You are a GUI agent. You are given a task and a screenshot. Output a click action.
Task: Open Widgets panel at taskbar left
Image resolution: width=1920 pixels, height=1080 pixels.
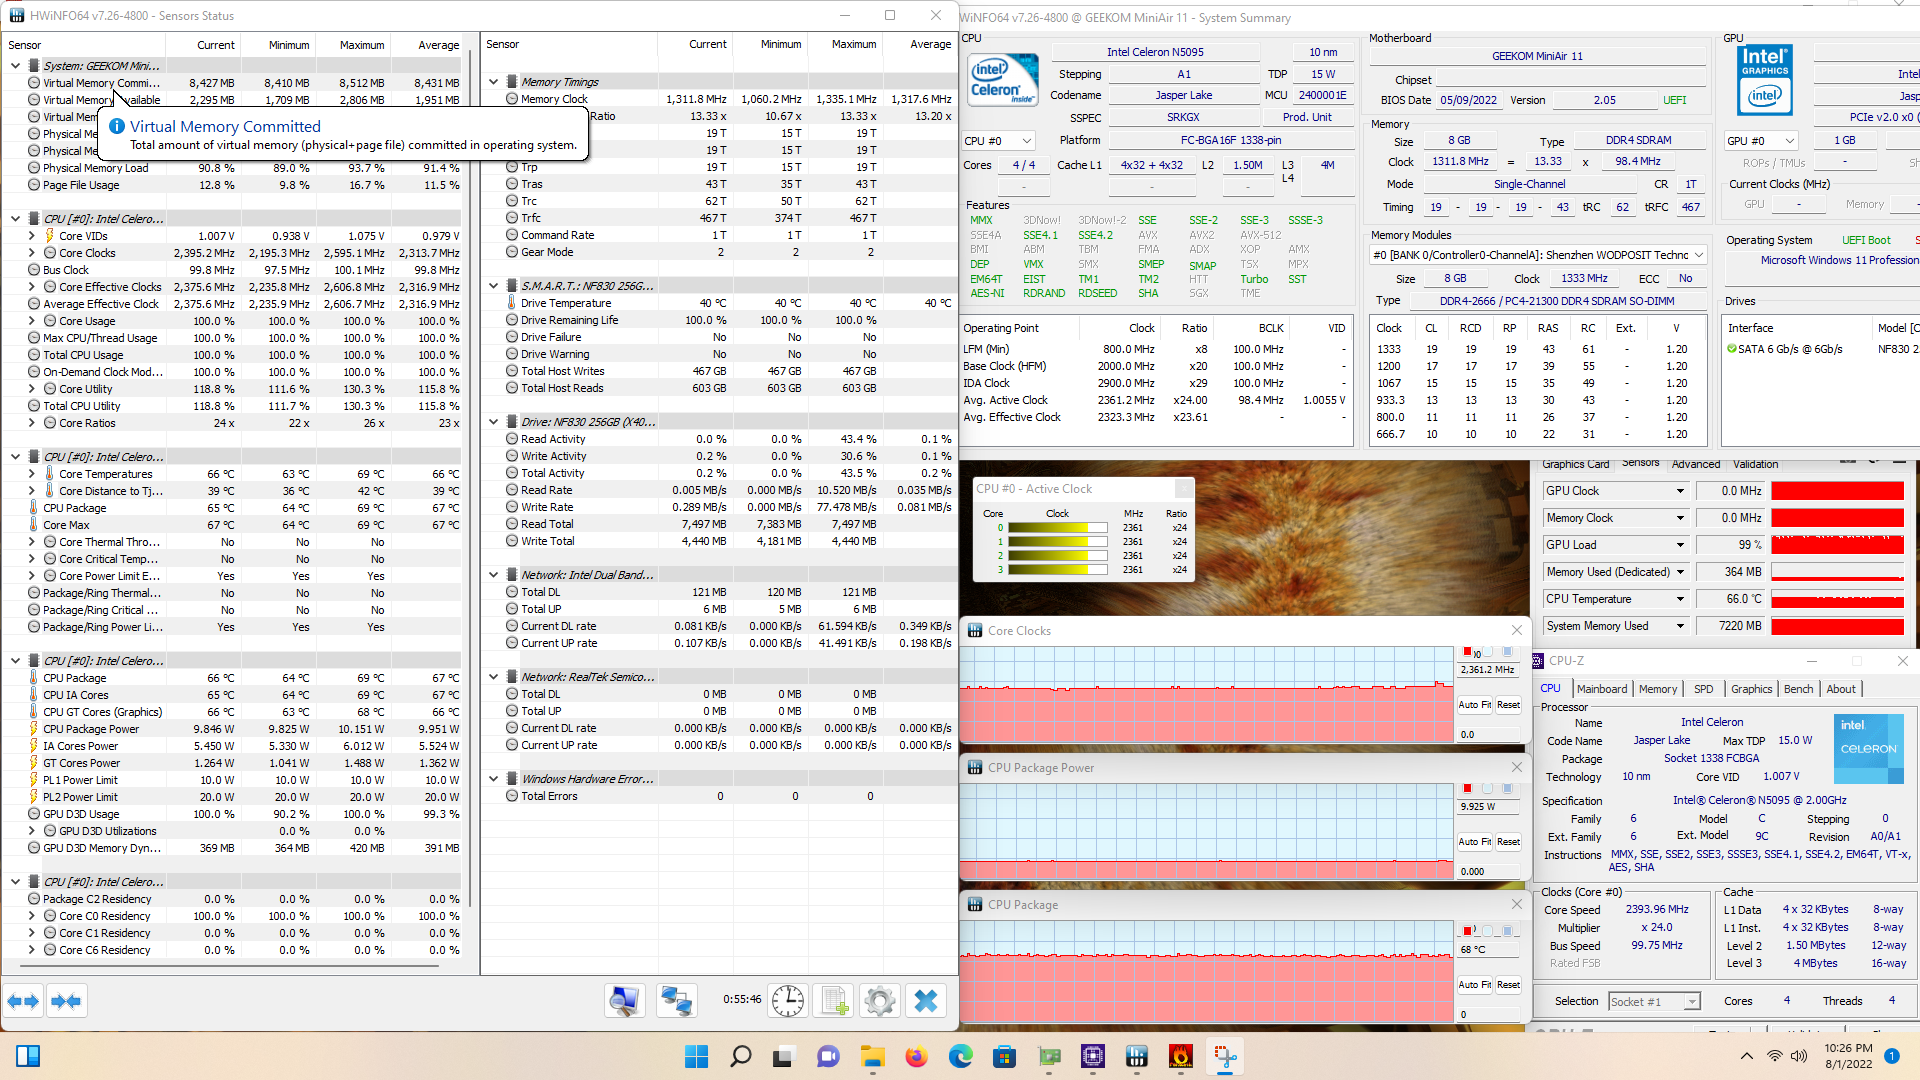point(28,1056)
